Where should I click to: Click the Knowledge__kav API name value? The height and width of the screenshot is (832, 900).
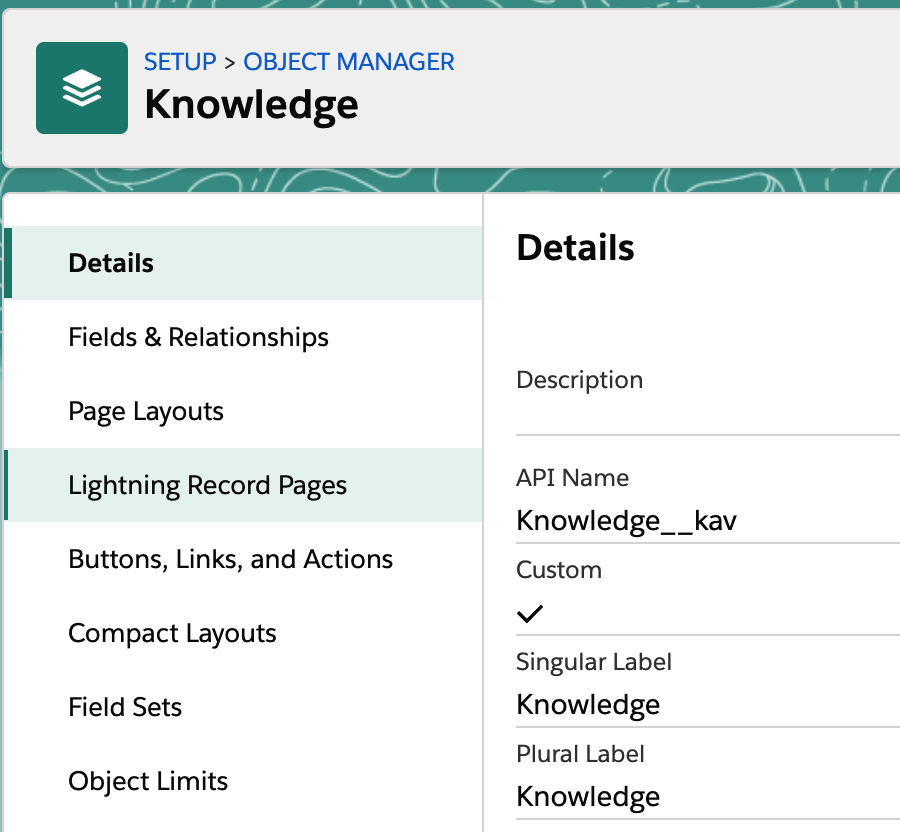[x=626, y=521]
